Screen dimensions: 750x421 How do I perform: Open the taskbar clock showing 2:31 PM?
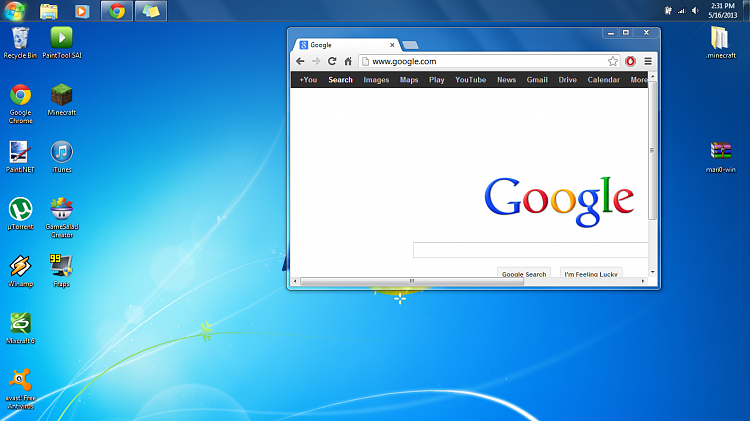click(x=723, y=11)
